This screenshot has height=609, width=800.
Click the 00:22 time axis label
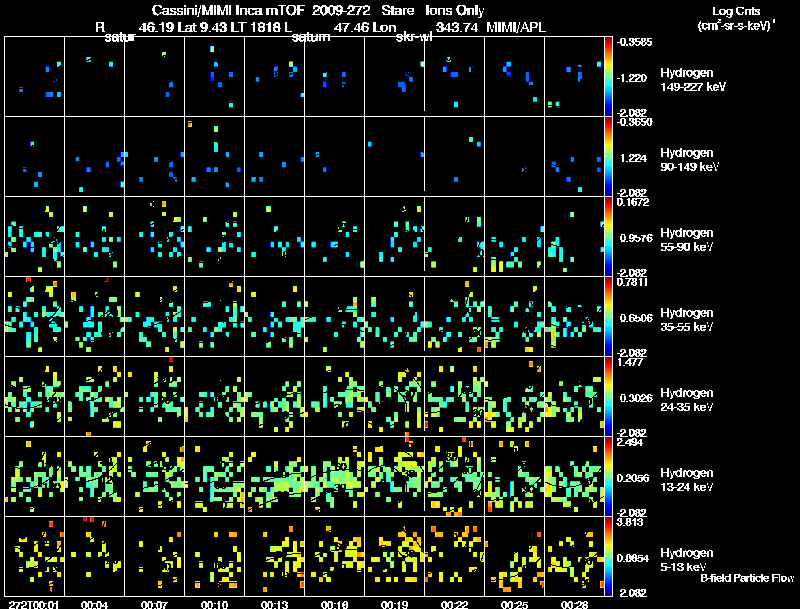click(x=455, y=604)
